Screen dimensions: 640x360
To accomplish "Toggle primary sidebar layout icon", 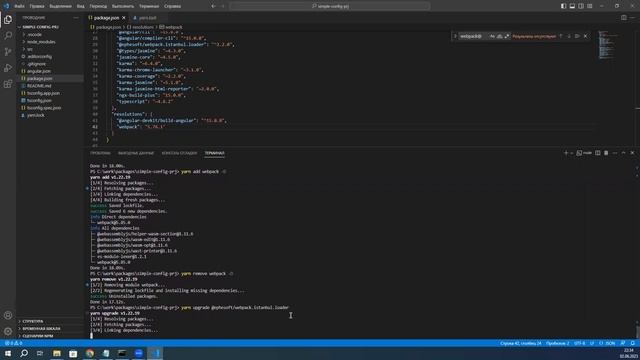I will [563, 6].
